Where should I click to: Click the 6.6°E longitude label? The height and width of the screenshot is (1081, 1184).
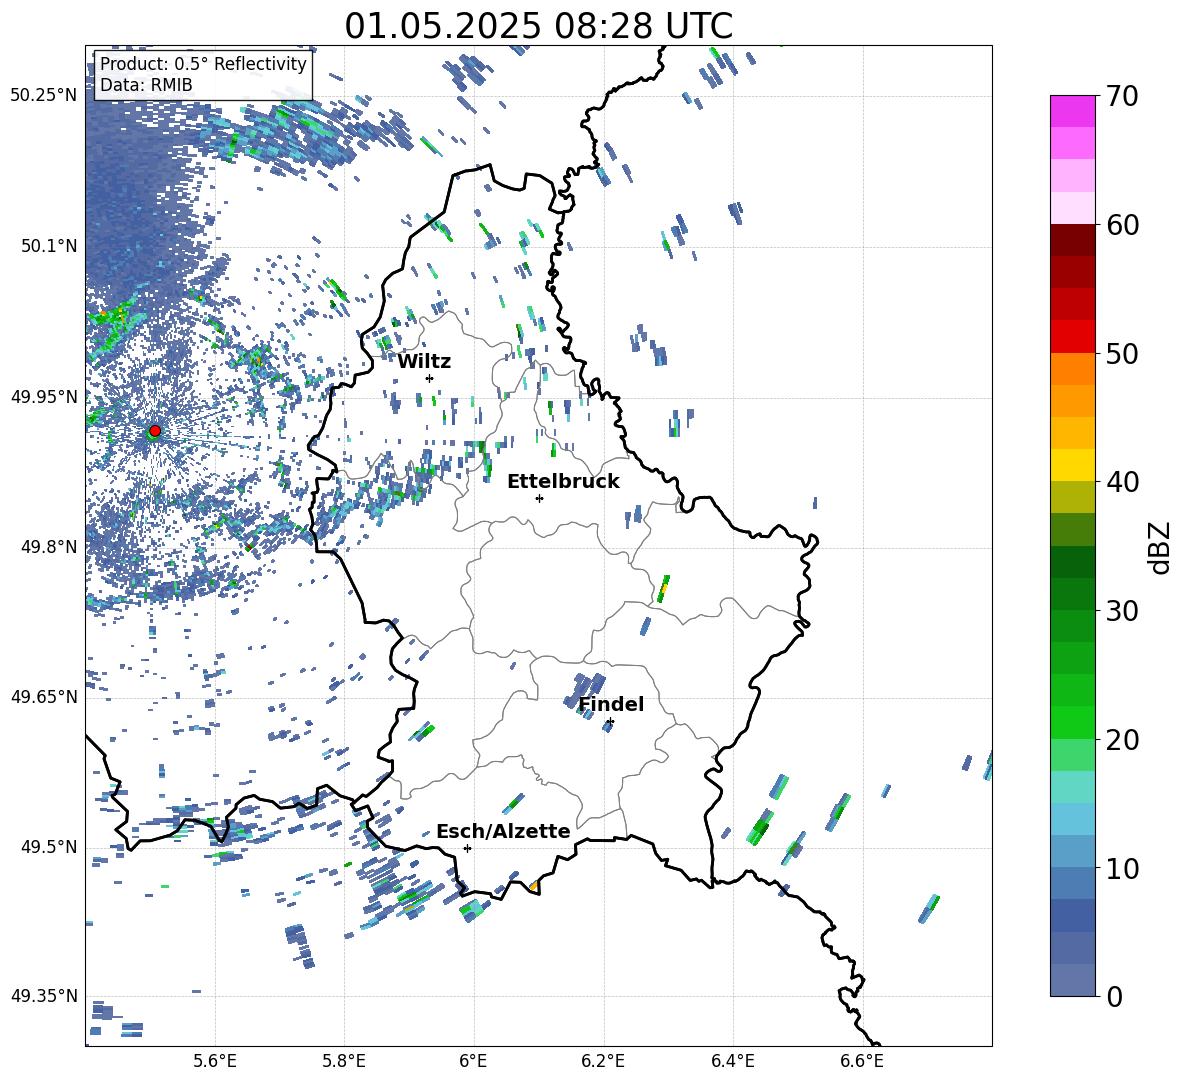(862, 1061)
